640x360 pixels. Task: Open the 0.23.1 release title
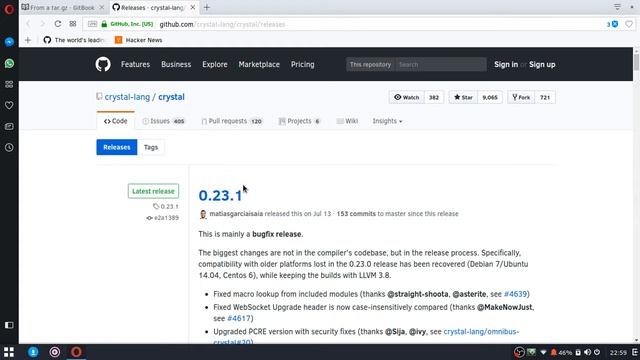(220, 196)
